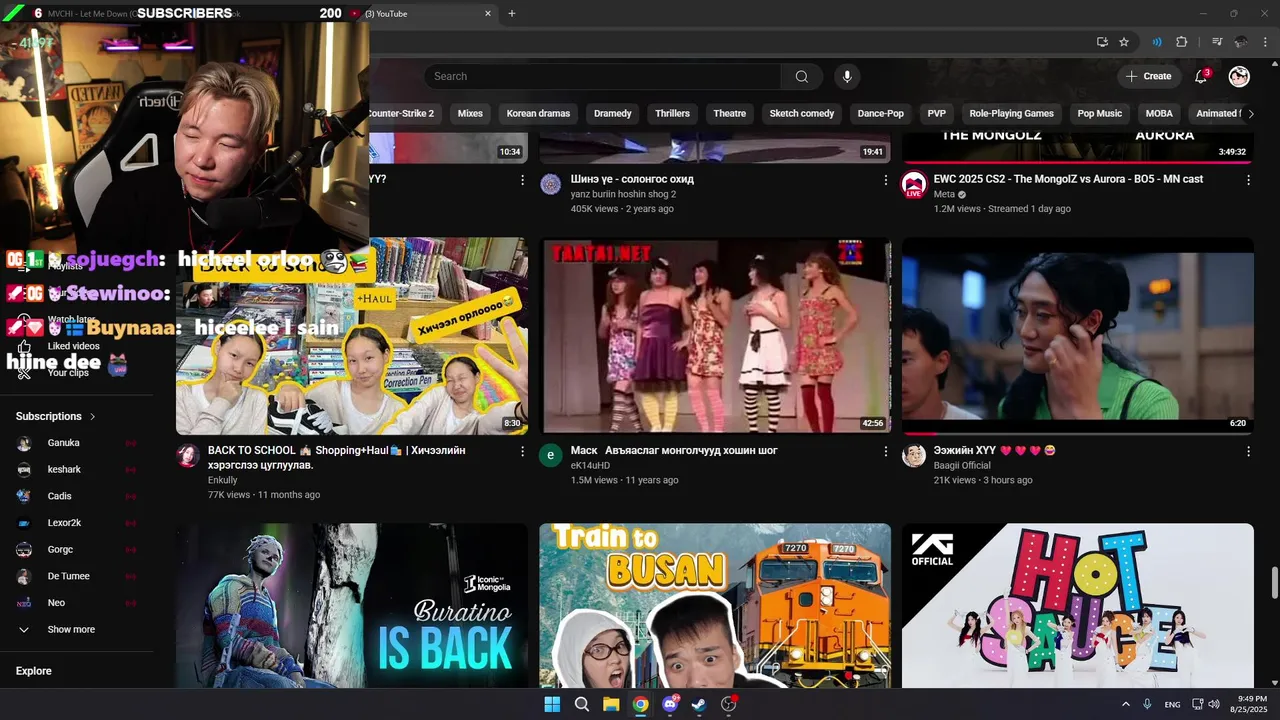The height and width of the screenshot is (720, 1280).
Task: Click the taskbar microphone indicator
Action: [1147, 704]
